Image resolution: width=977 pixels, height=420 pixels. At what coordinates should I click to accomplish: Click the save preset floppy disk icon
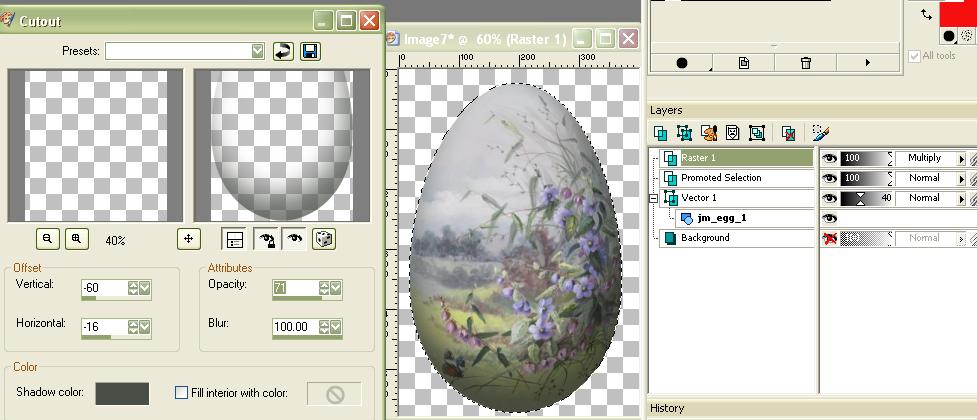[x=310, y=51]
